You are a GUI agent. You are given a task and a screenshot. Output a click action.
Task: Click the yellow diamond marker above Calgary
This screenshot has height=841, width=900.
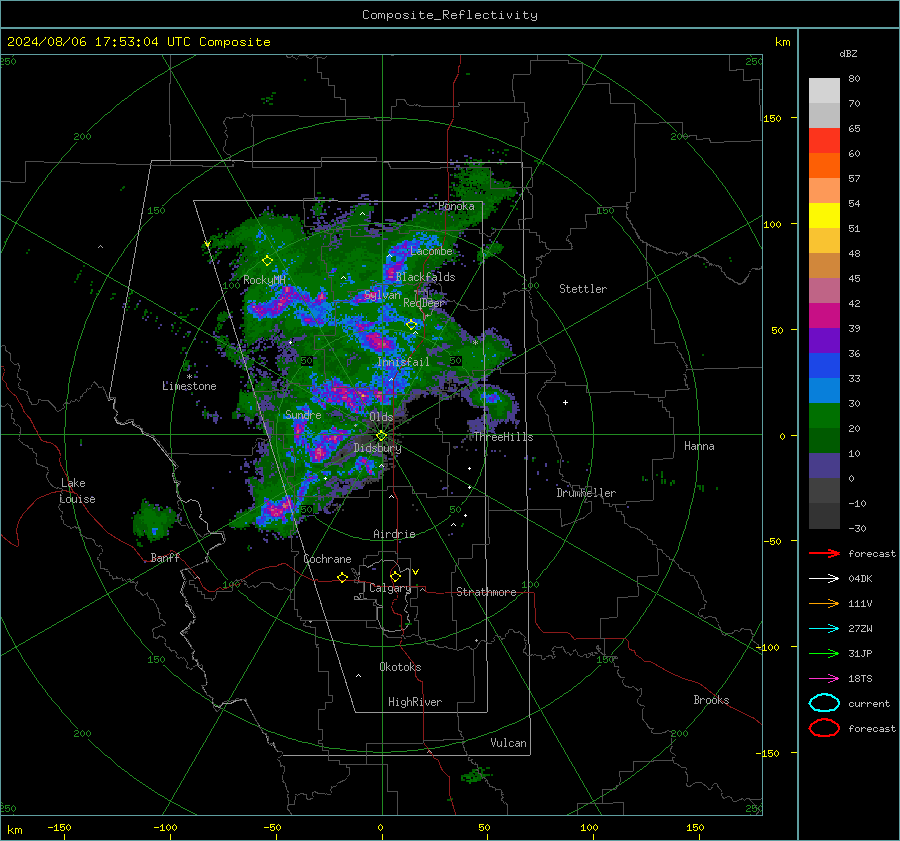coord(395,576)
